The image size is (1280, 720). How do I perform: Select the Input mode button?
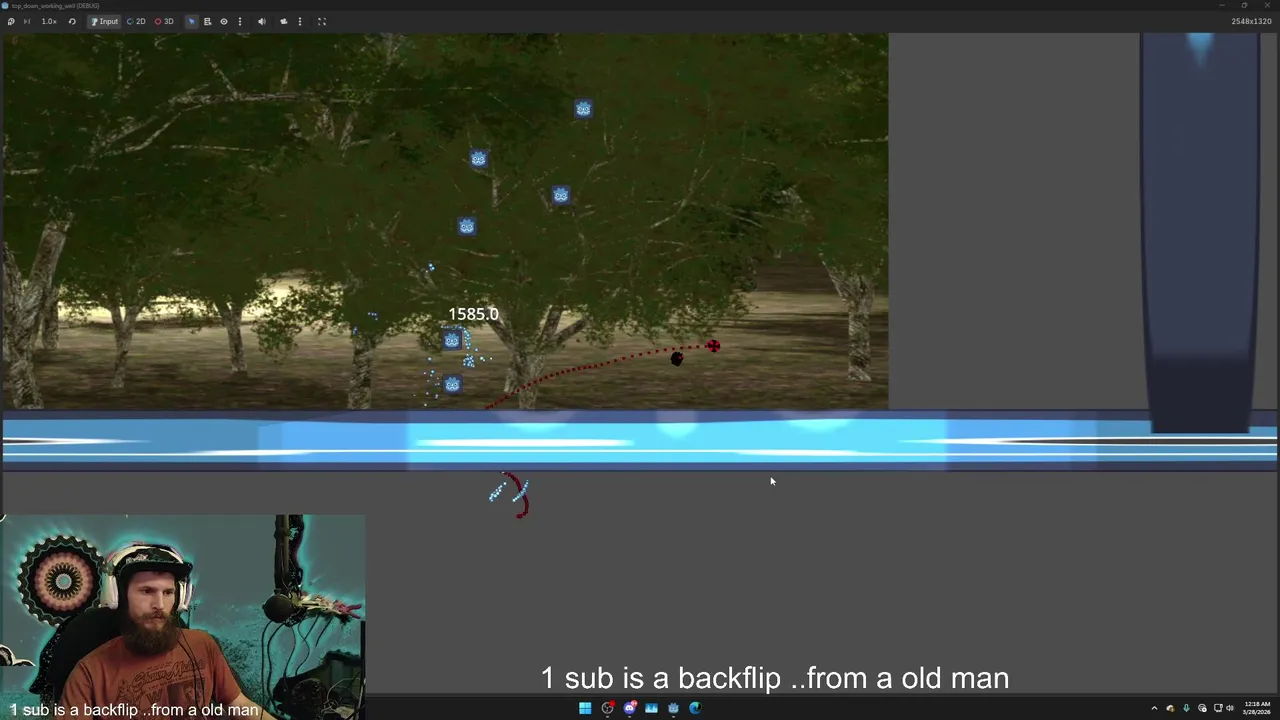pos(104,21)
